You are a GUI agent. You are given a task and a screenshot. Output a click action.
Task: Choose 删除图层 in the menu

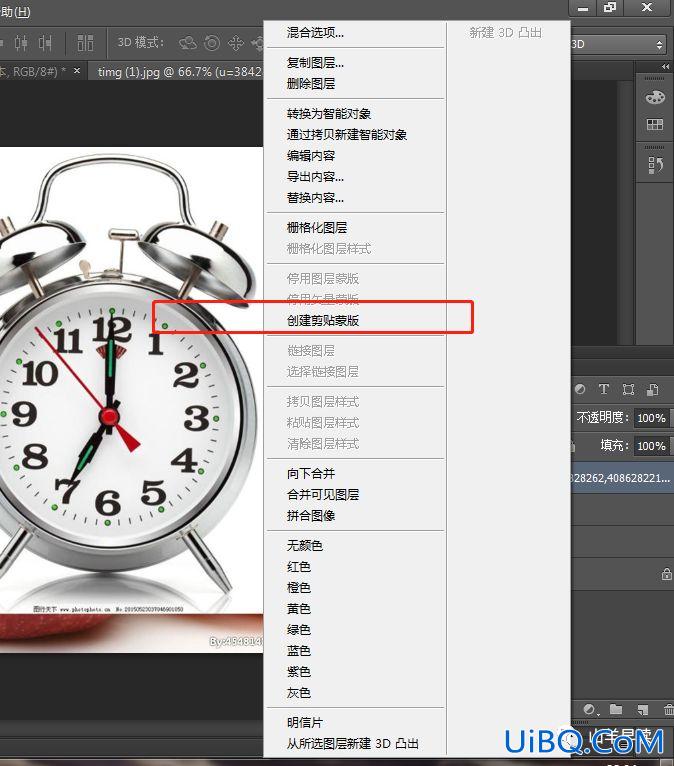click(355, 84)
